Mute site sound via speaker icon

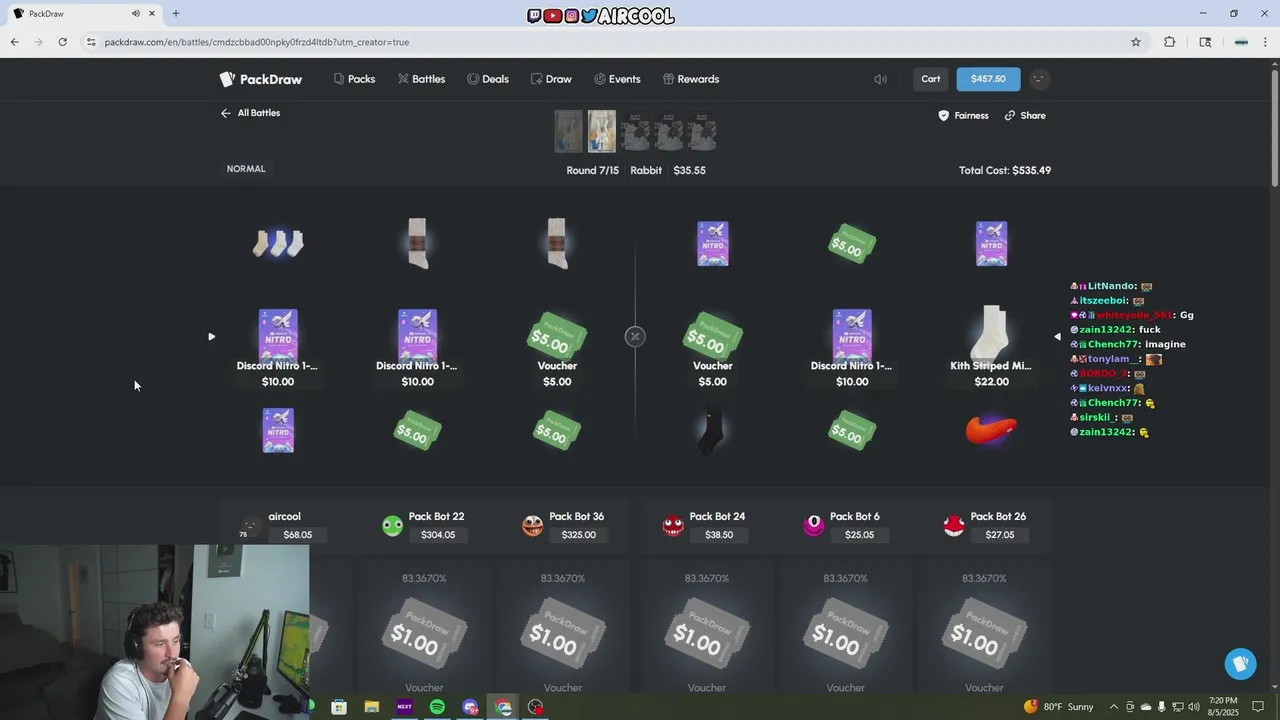tap(880, 79)
